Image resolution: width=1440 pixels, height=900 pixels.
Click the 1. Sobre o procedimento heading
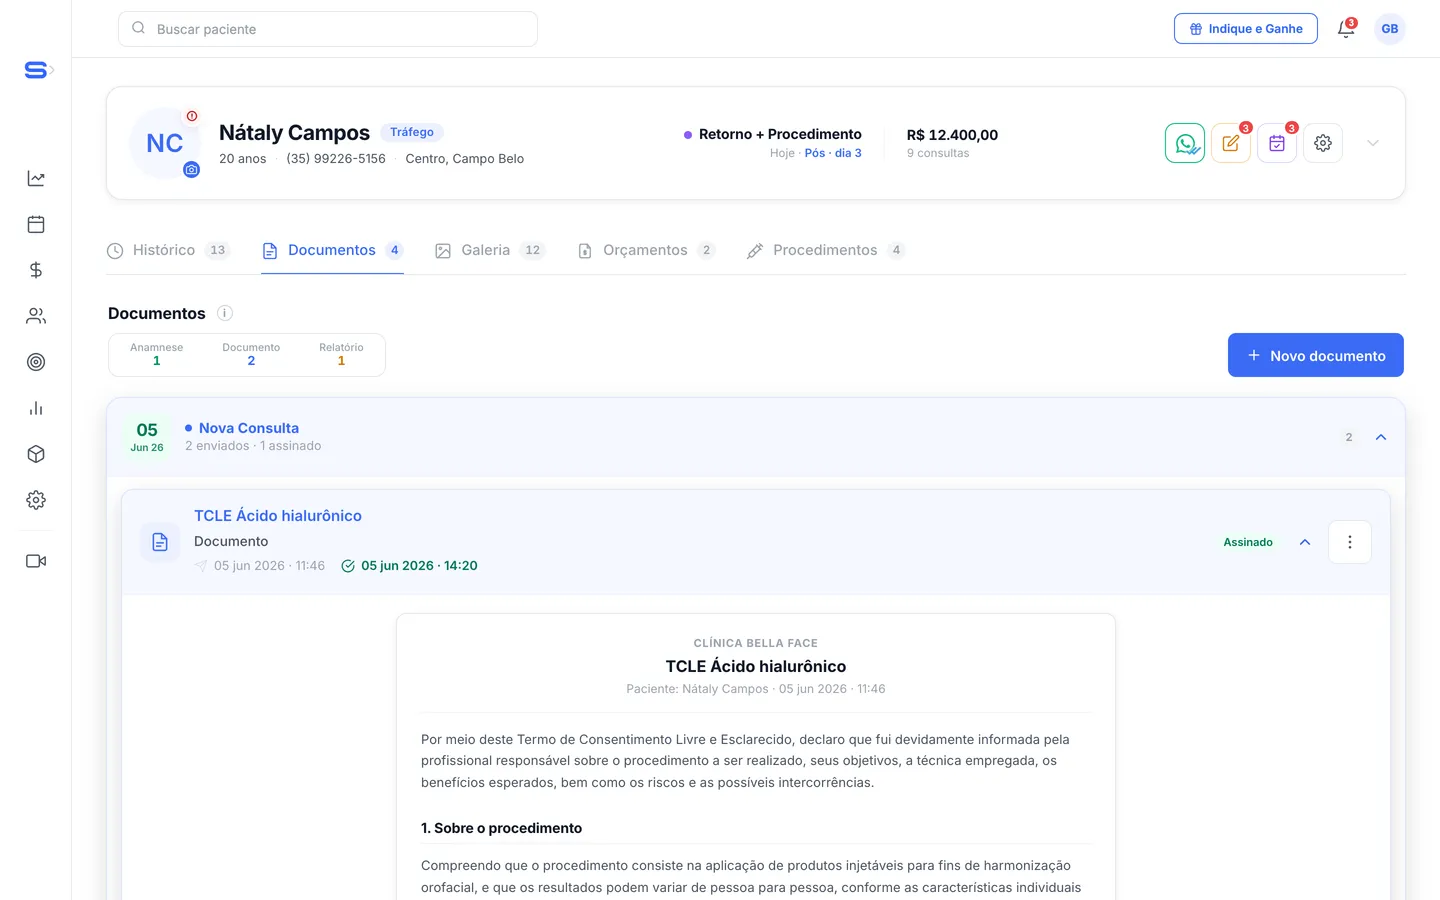coord(501,828)
